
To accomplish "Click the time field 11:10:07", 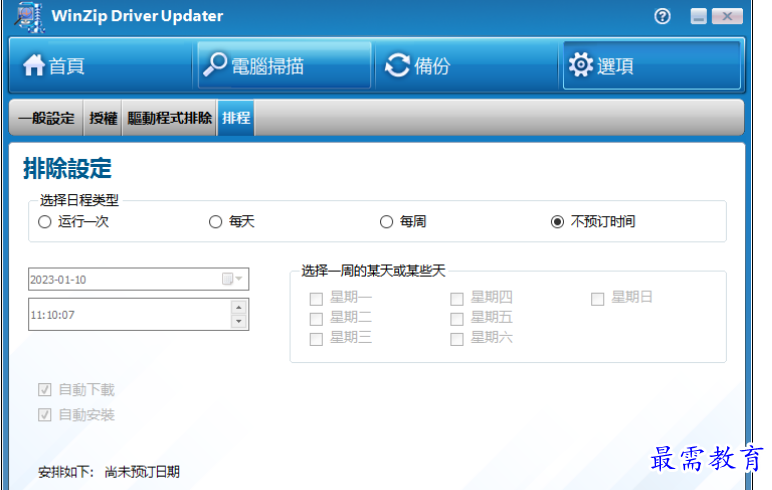I will tap(138, 314).
